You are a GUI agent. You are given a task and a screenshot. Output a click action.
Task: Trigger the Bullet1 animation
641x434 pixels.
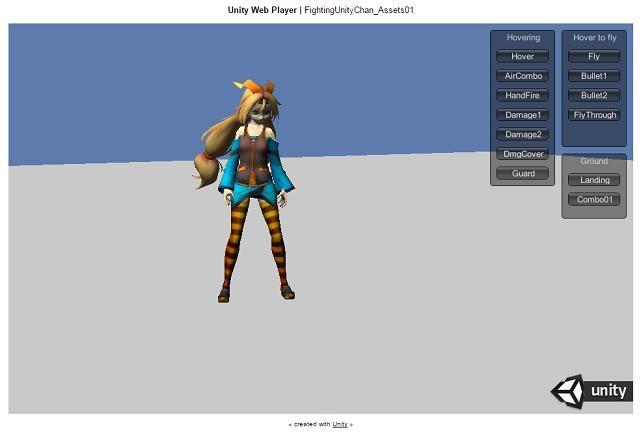pos(594,76)
